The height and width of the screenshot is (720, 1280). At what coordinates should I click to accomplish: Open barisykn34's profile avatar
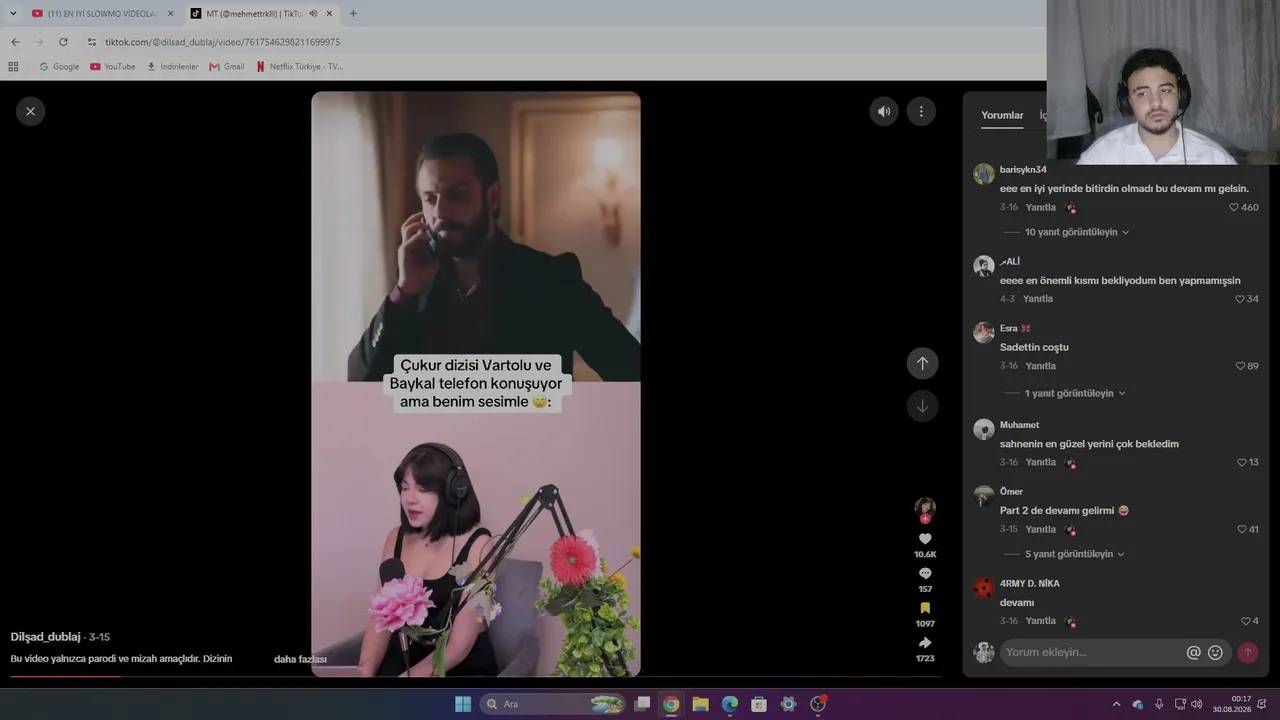[x=984, y=174]
